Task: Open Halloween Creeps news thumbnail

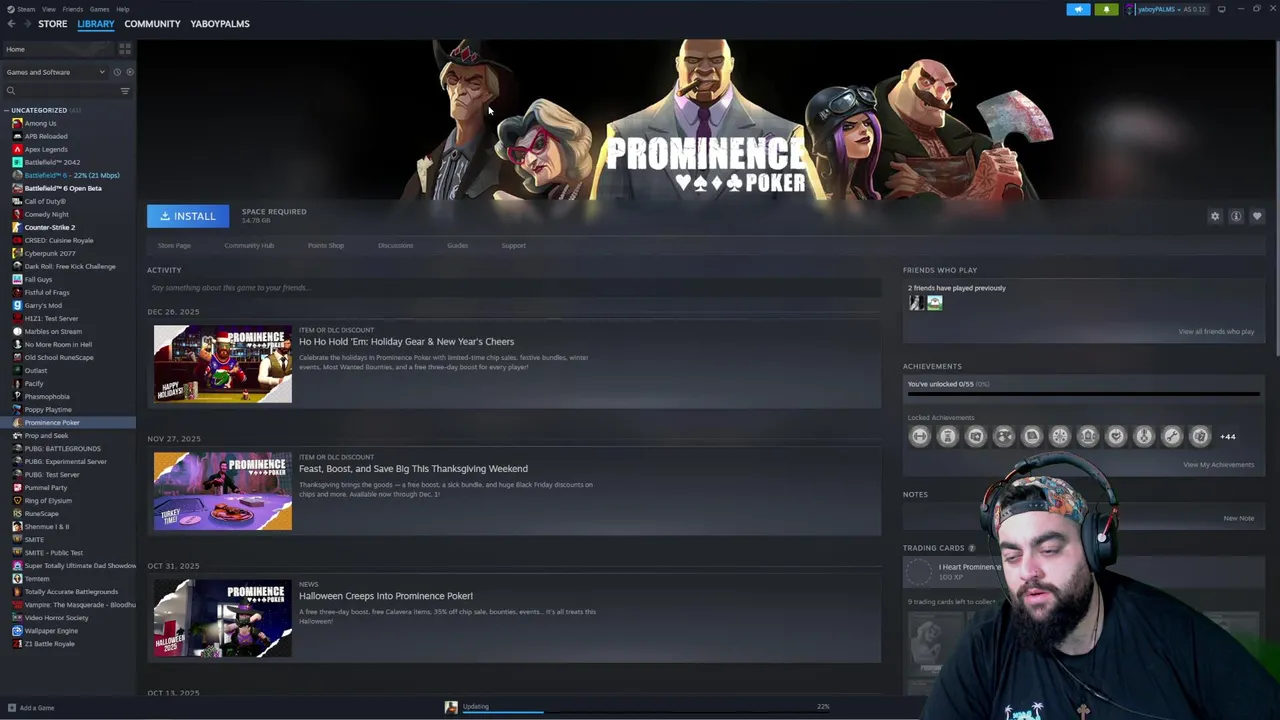Action: point(223,618)
